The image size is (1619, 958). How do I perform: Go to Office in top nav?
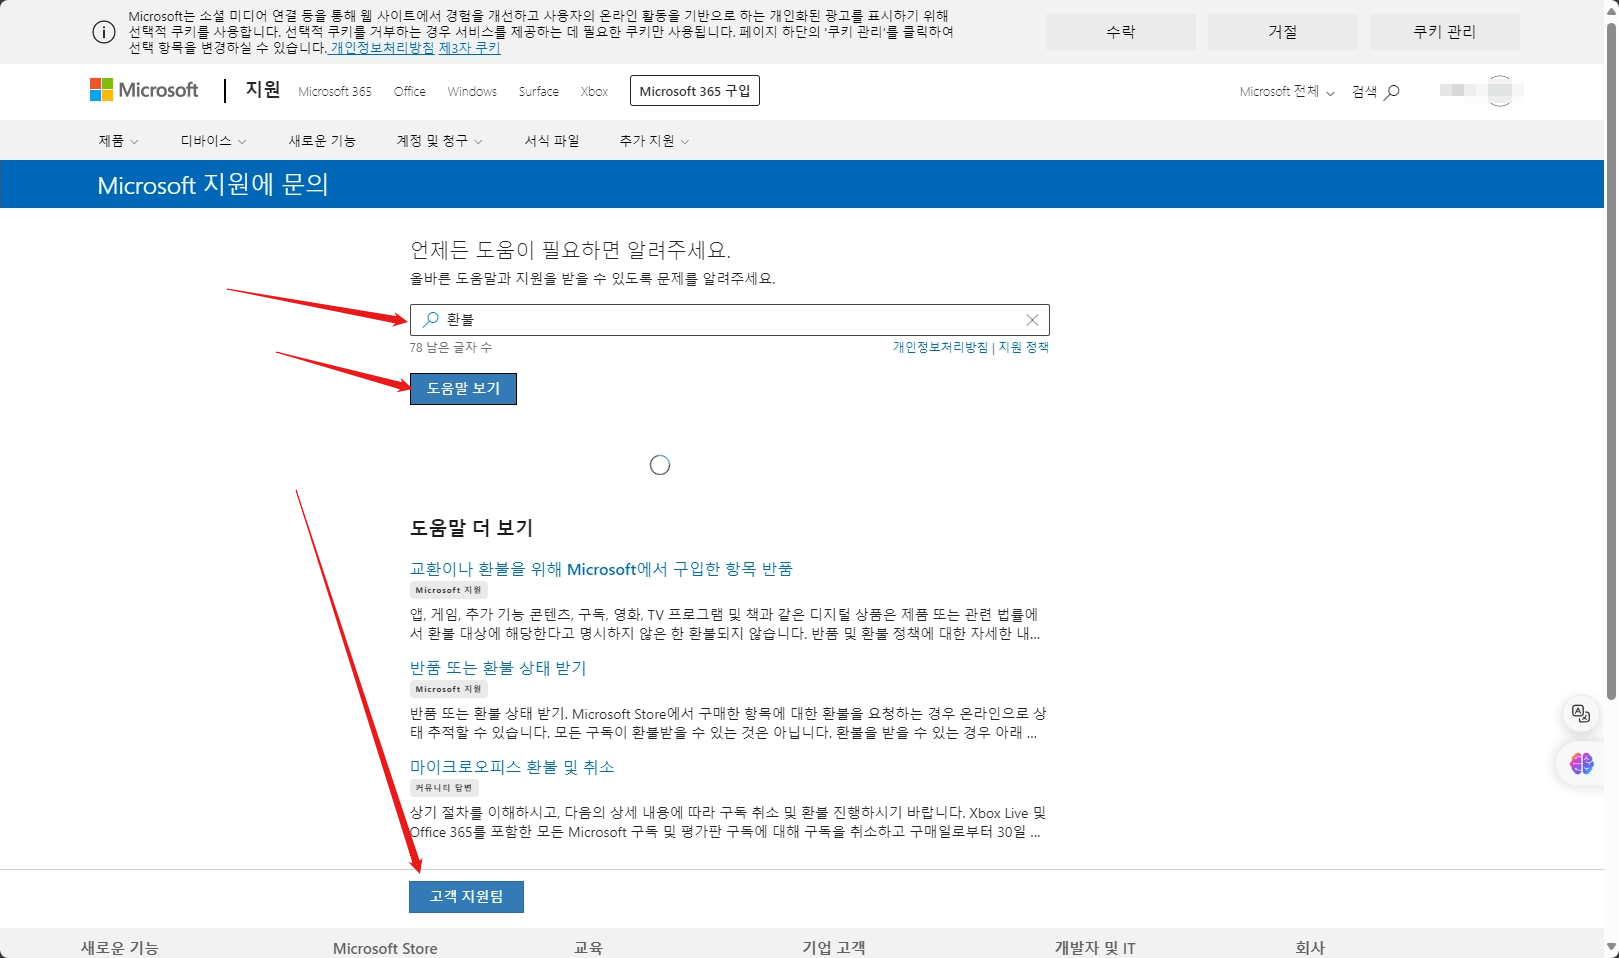point(410,92)
